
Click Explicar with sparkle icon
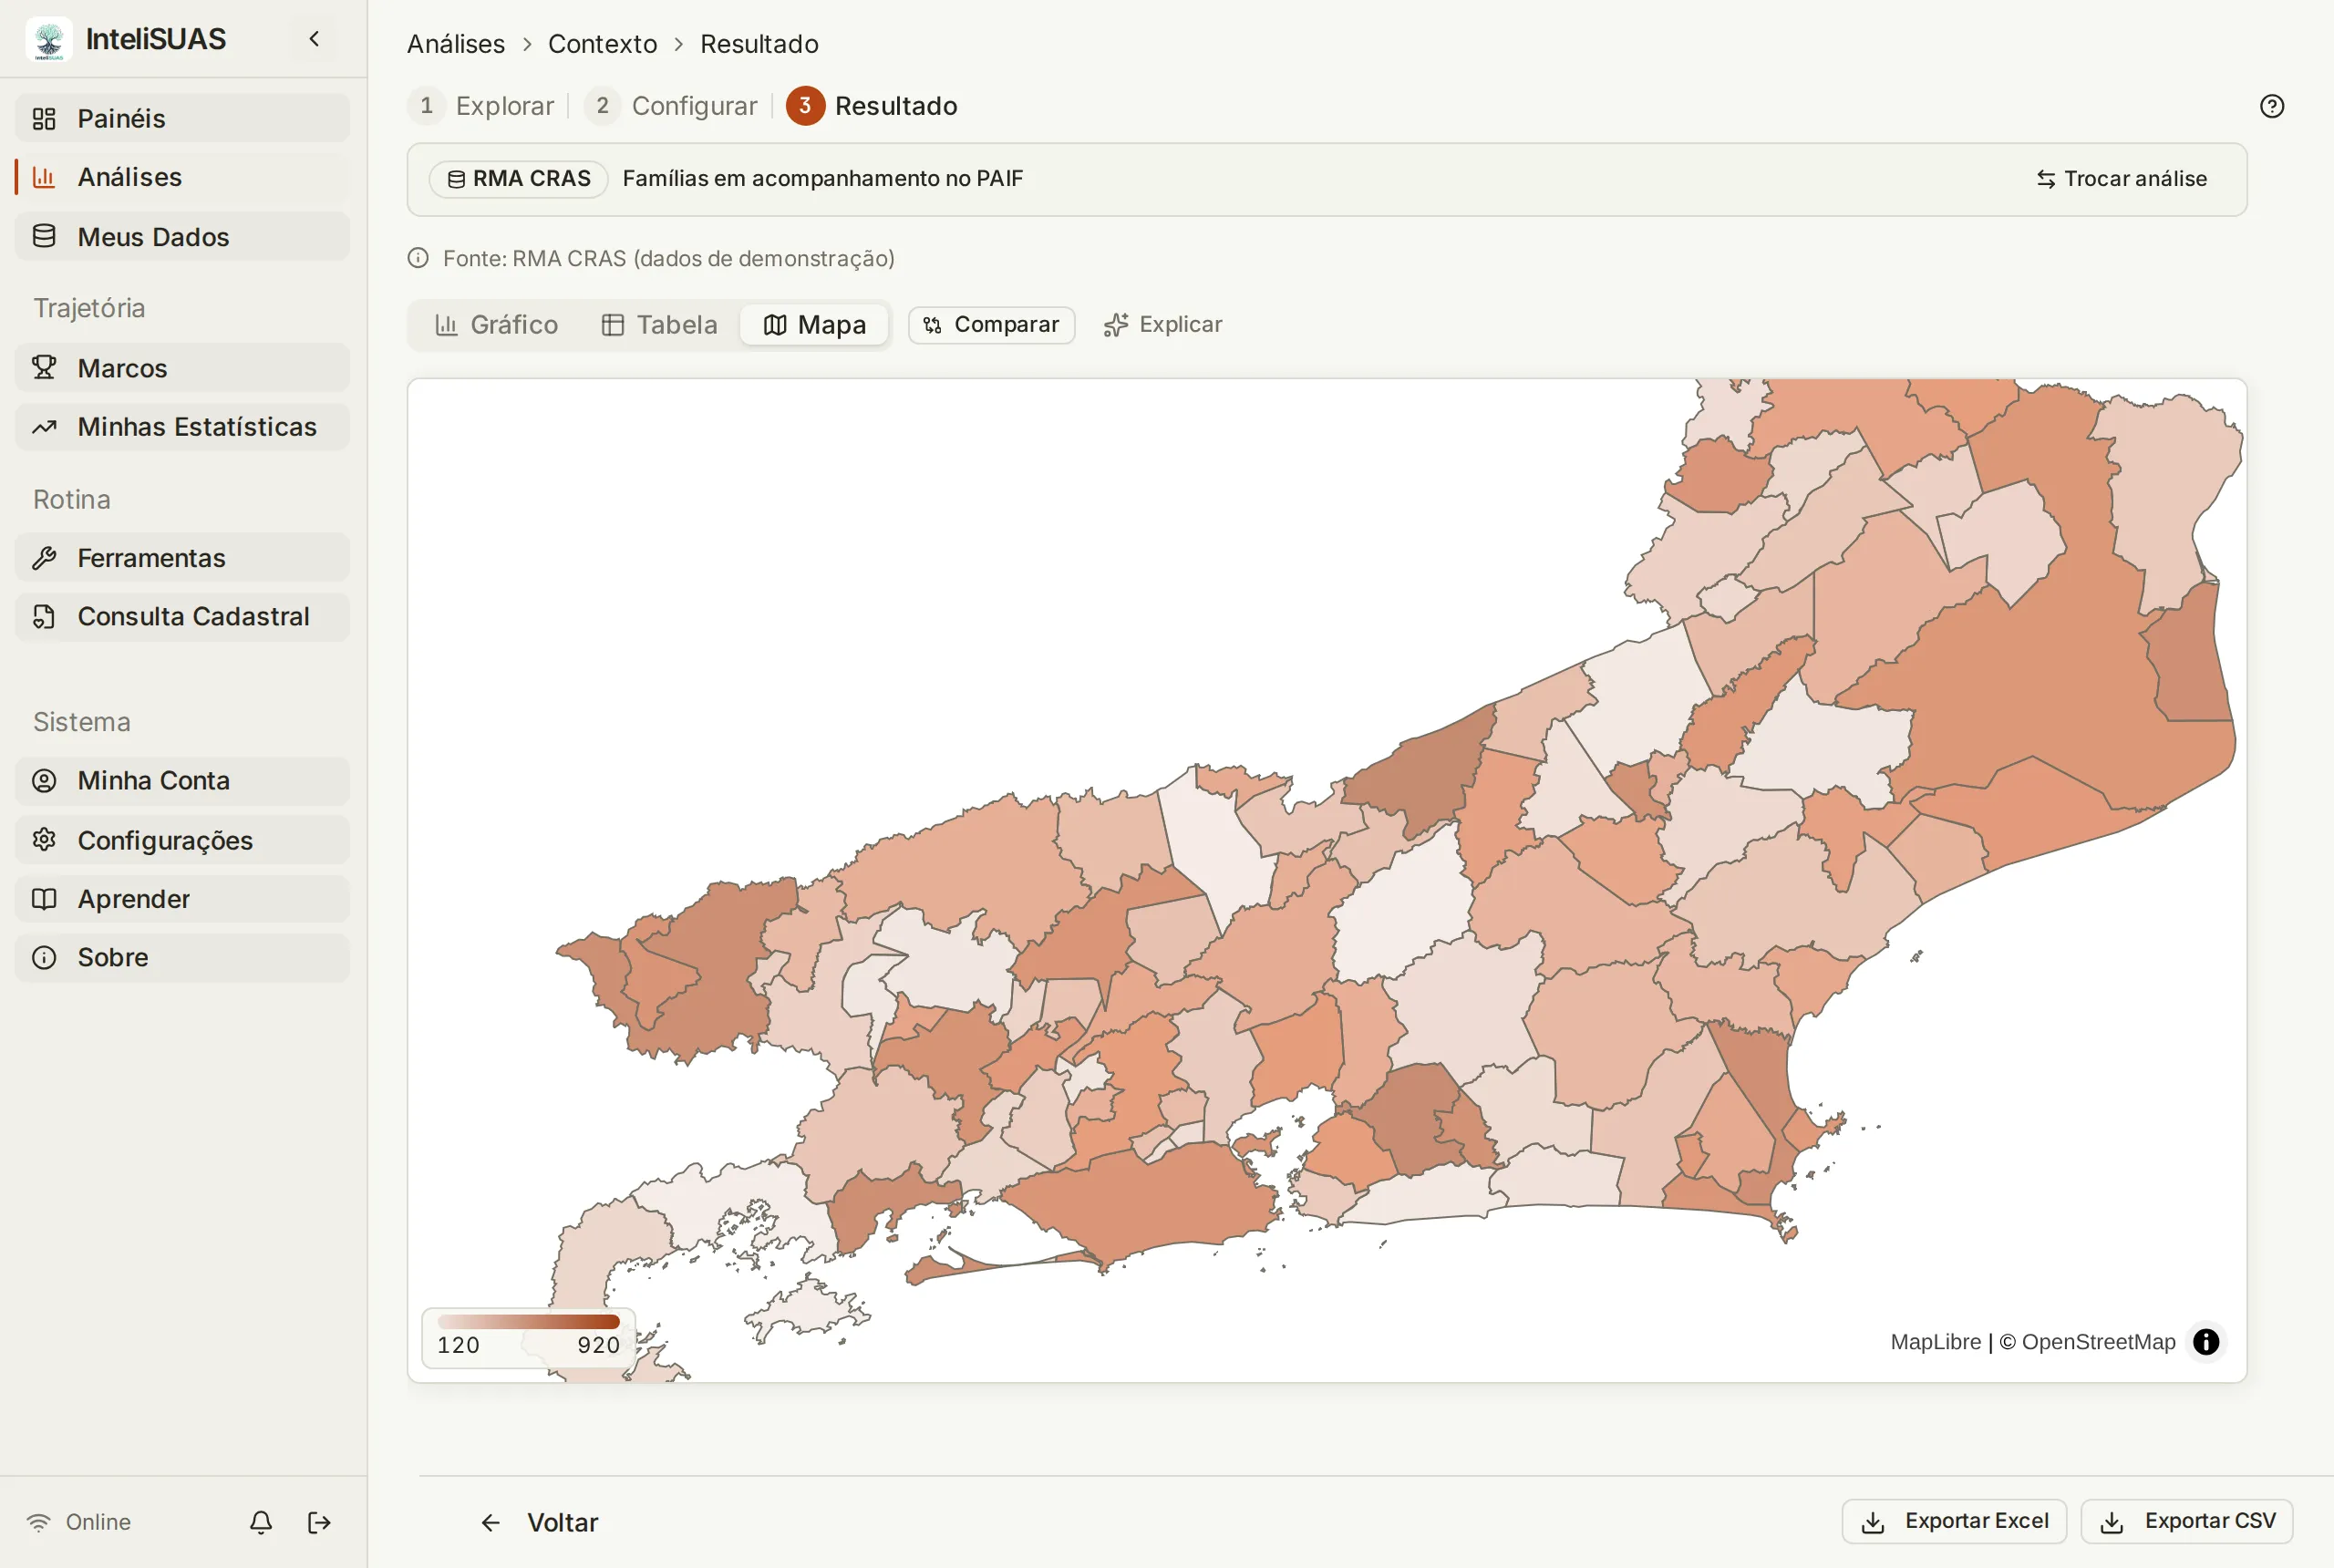click(1162, 325)
